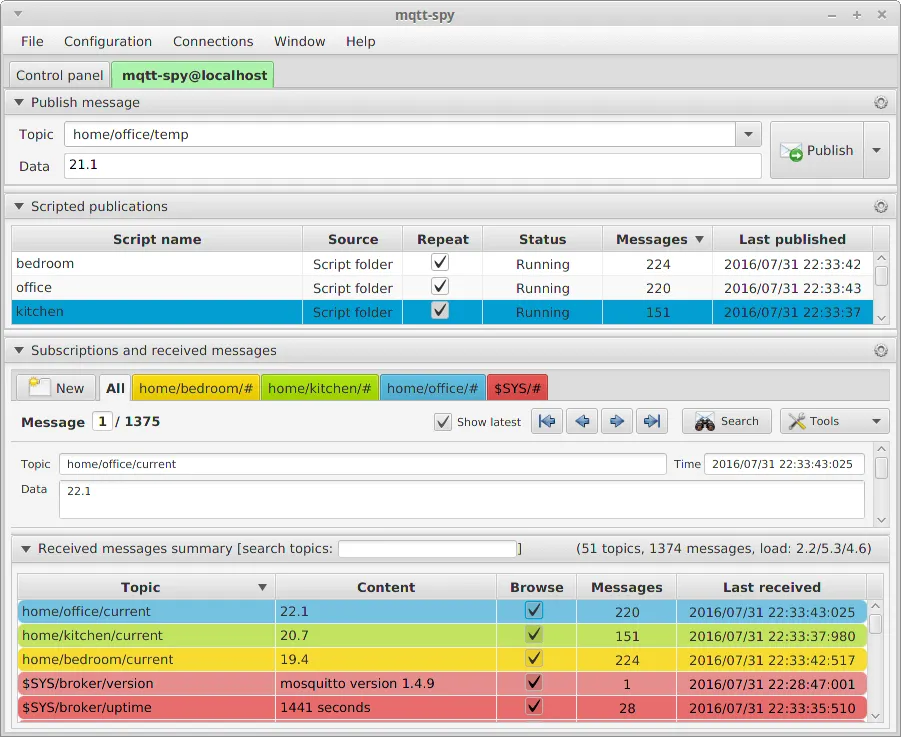This screenshot has width=901, height=737.
Task: Jump to first message navigation arrow
Action: [546, 421]
